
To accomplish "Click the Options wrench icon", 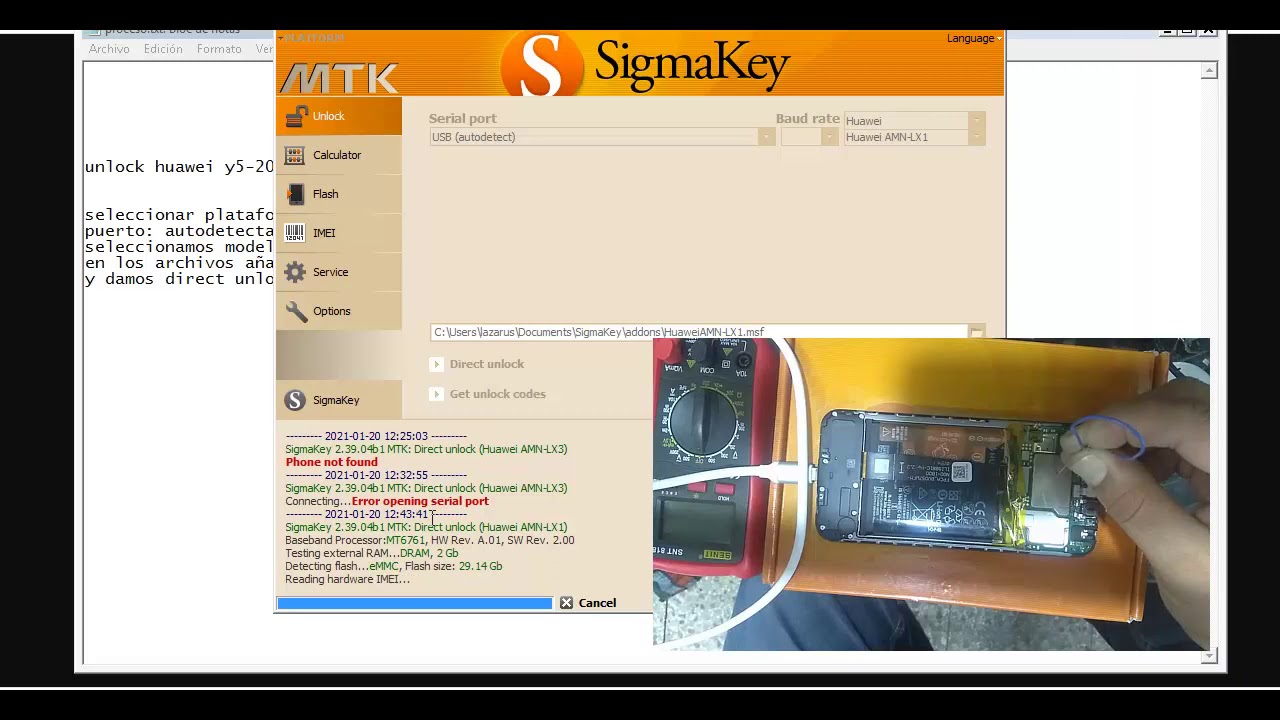I will pyautogui.click(x=295, y=311).
